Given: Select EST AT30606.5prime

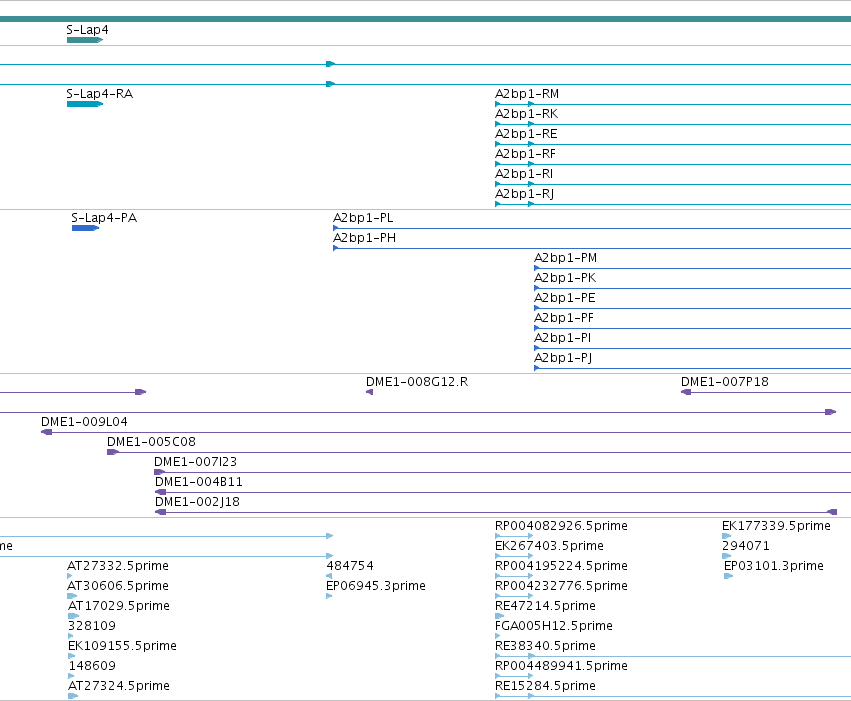Looking at the screenshot, I should [118, 587].
